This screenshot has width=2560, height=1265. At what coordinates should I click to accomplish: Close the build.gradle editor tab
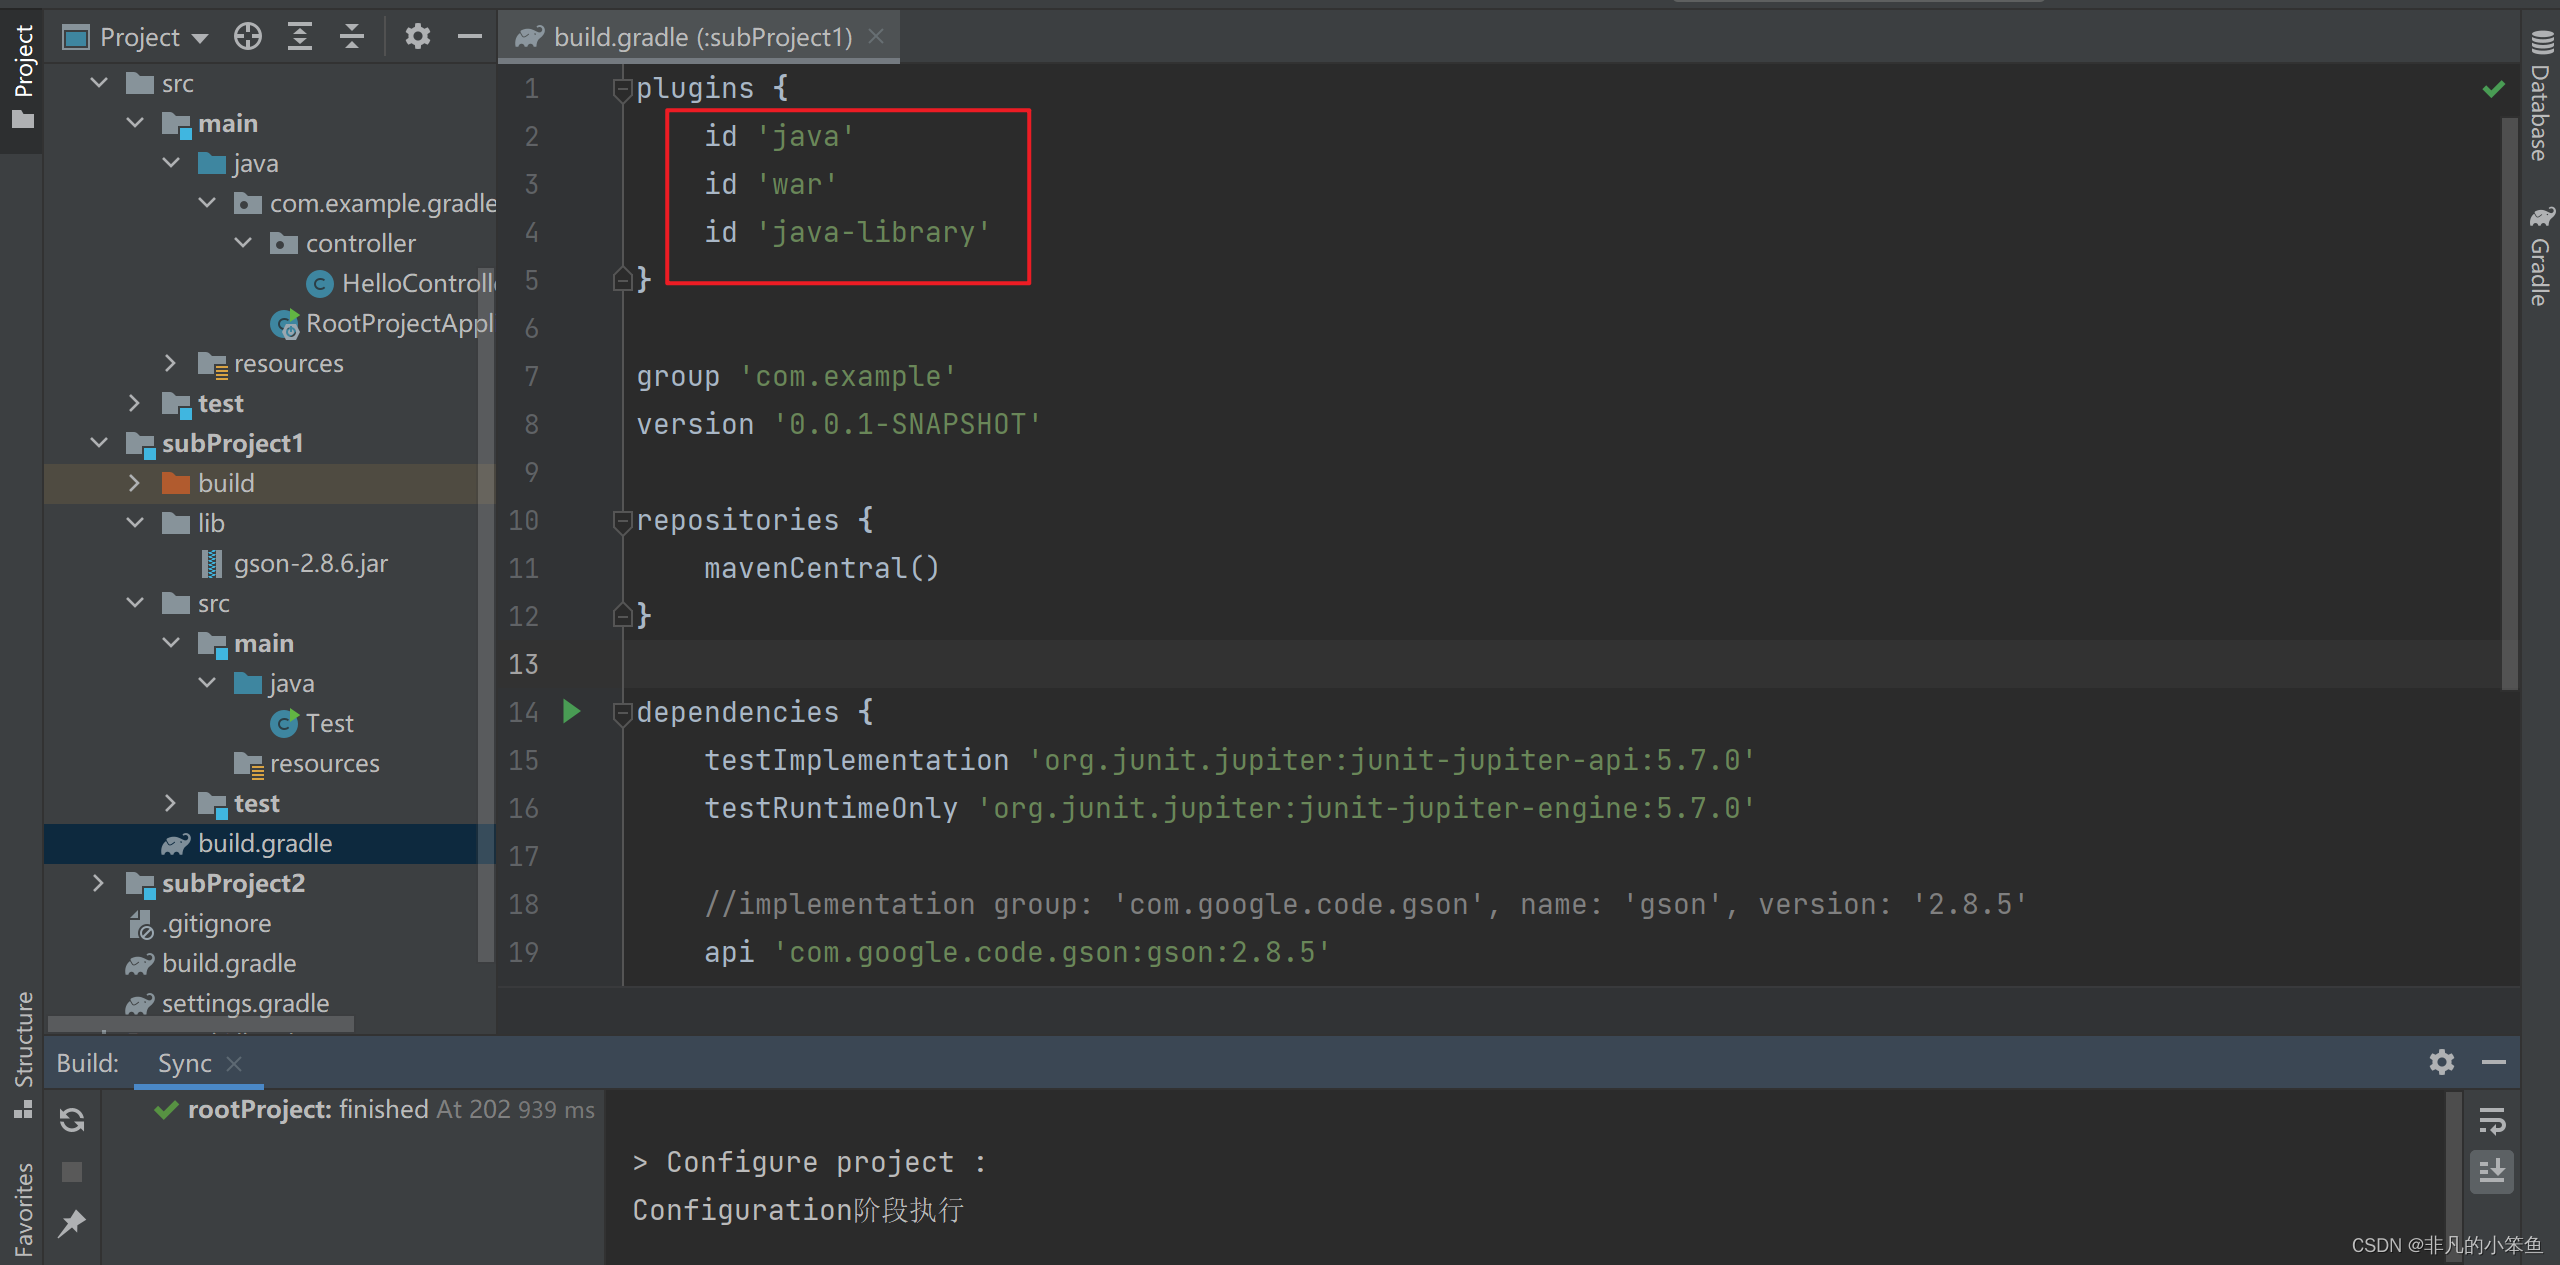pos(876,37)
